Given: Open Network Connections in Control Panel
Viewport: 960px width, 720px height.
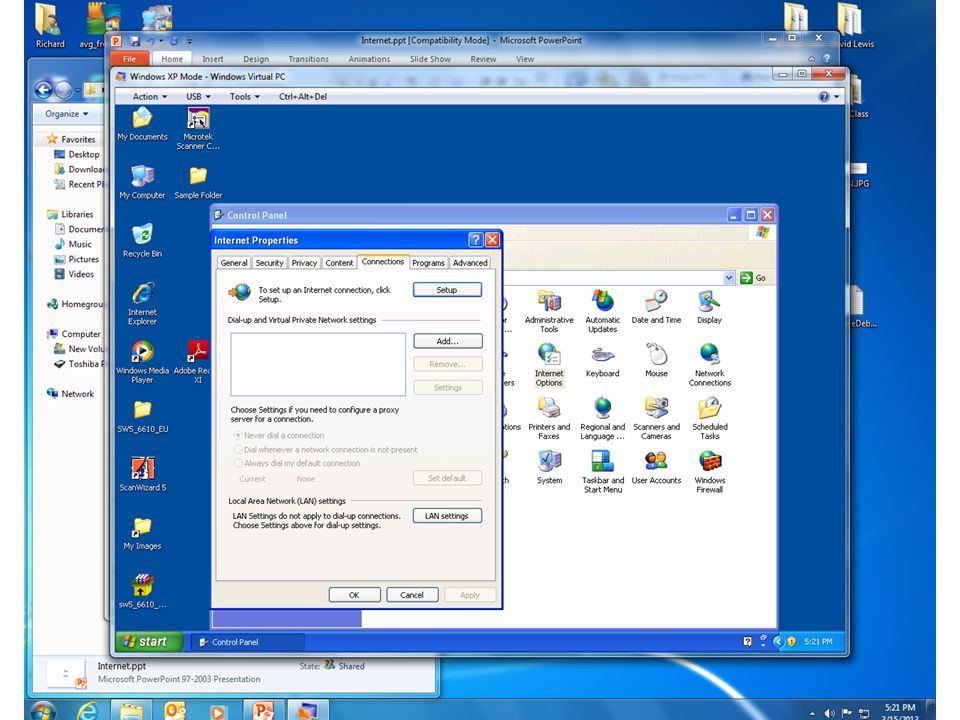Looking at the screenshot, I should [x=710, y=366].
